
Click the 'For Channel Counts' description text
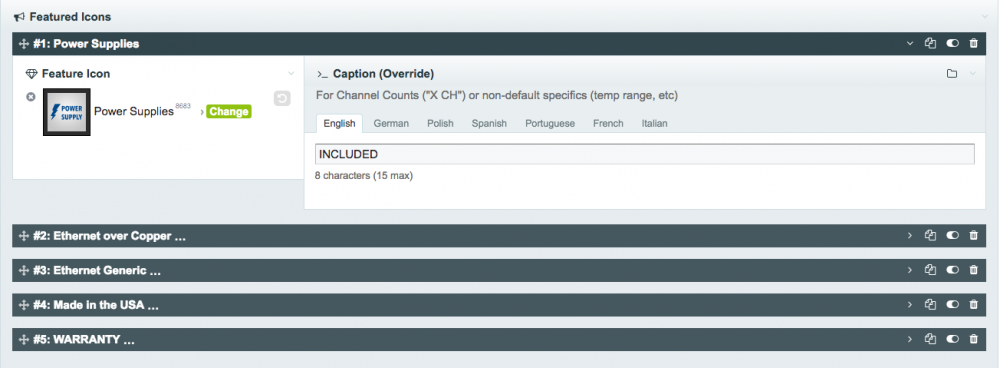[x=497, y=96]
